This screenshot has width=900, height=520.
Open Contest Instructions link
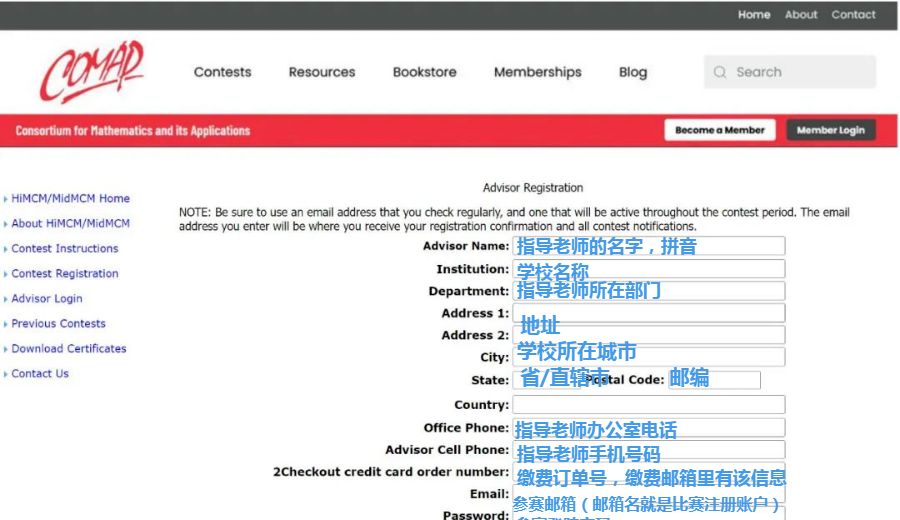tap(65, 249)
